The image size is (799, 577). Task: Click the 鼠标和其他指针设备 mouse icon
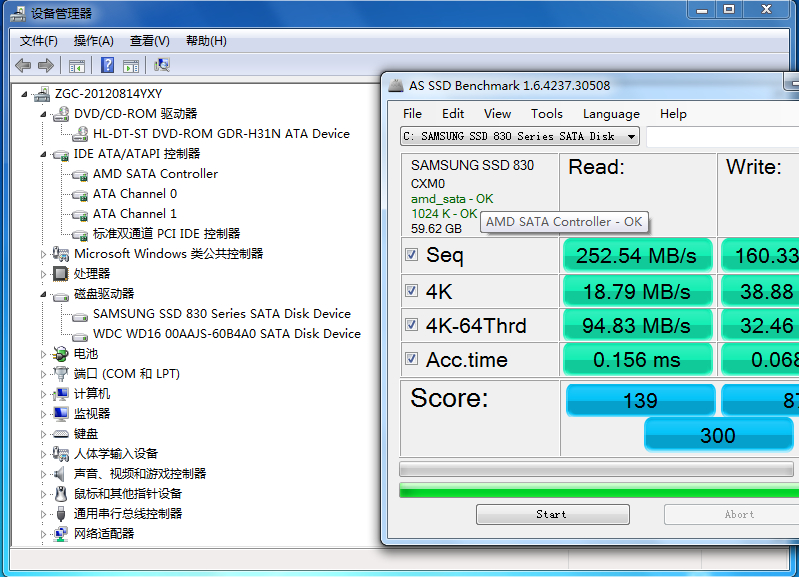(61, 493)
